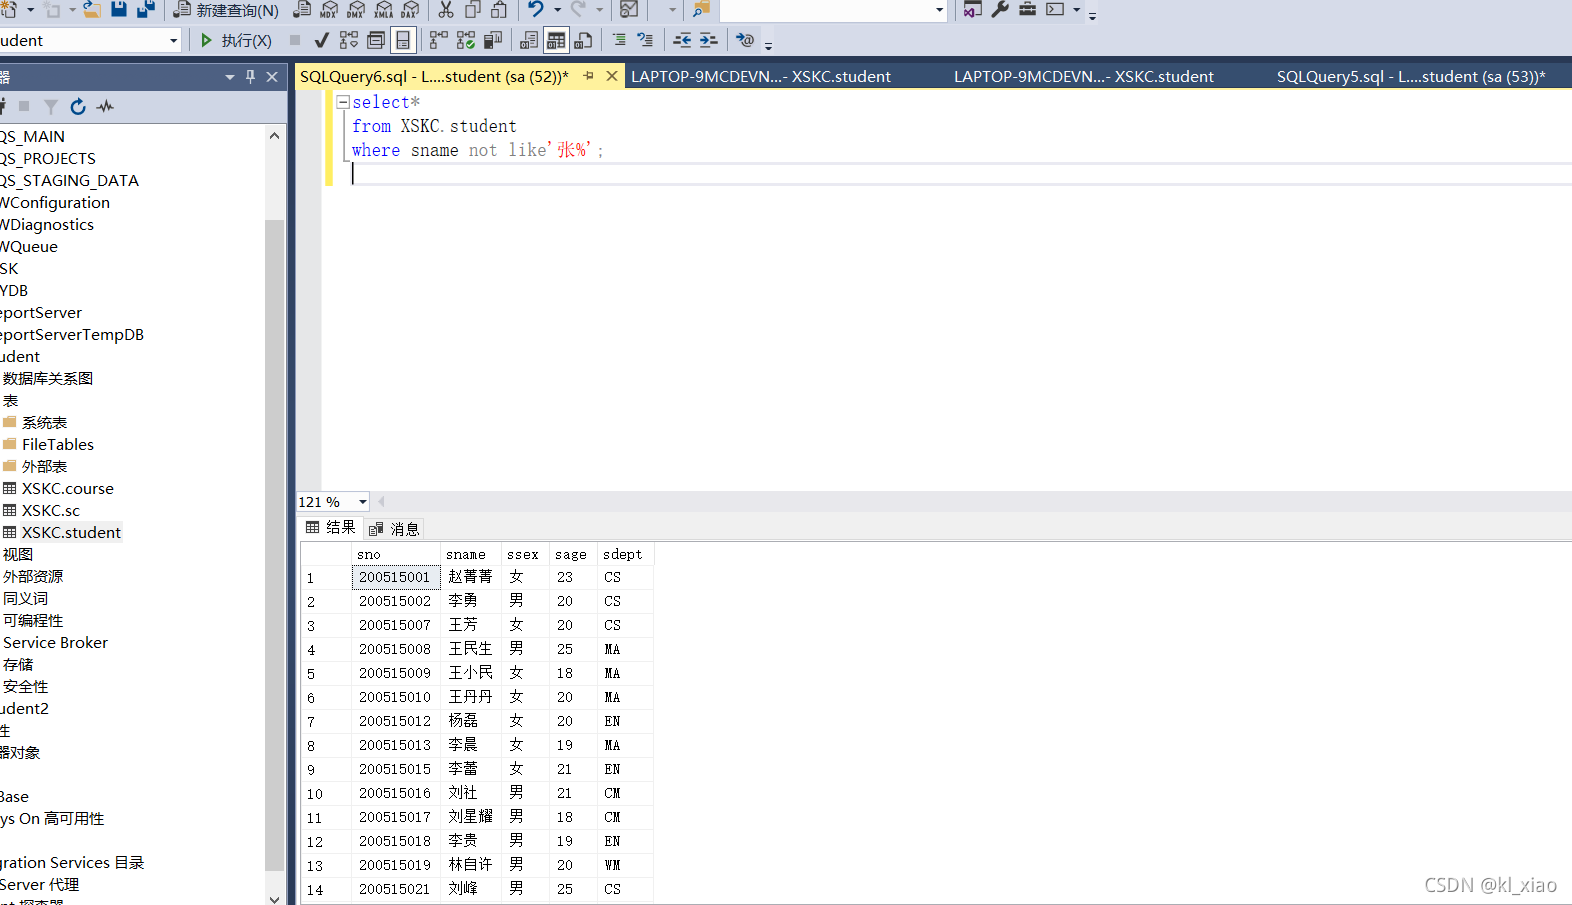Click Object Explorer refresh icon
This screenshot has height=905, width=1572.
78,106
